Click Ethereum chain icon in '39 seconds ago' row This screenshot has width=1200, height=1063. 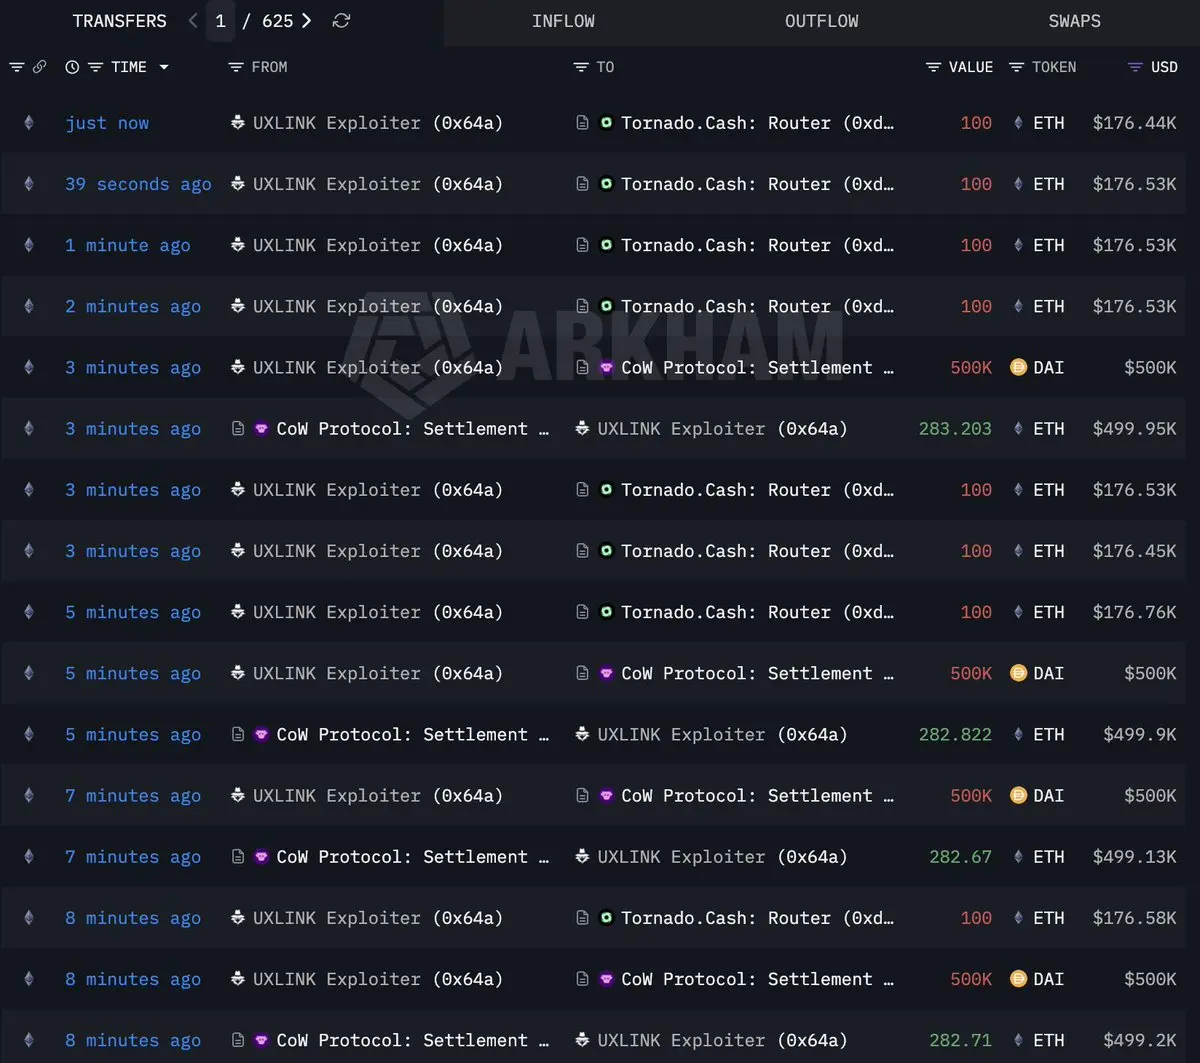tap(28, 184)
